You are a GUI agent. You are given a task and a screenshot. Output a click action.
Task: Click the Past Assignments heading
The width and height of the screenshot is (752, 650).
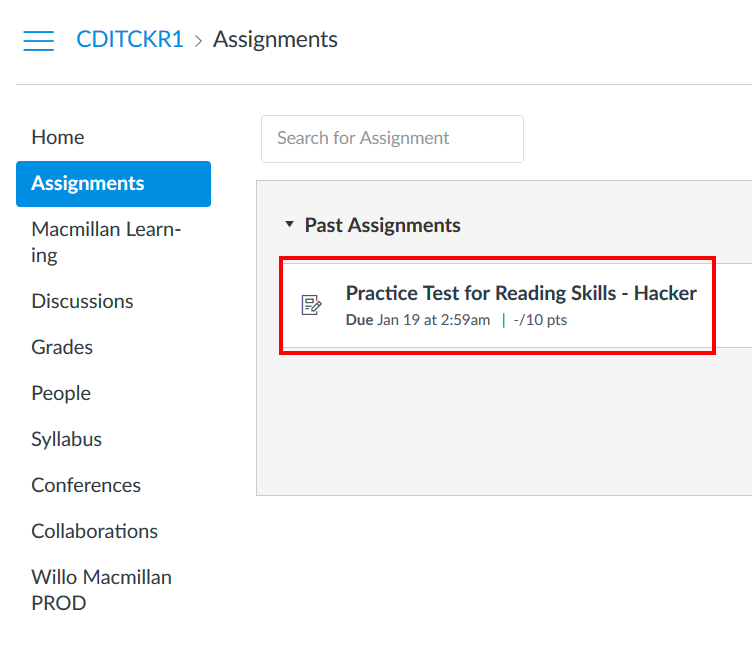tap(382, 225)
